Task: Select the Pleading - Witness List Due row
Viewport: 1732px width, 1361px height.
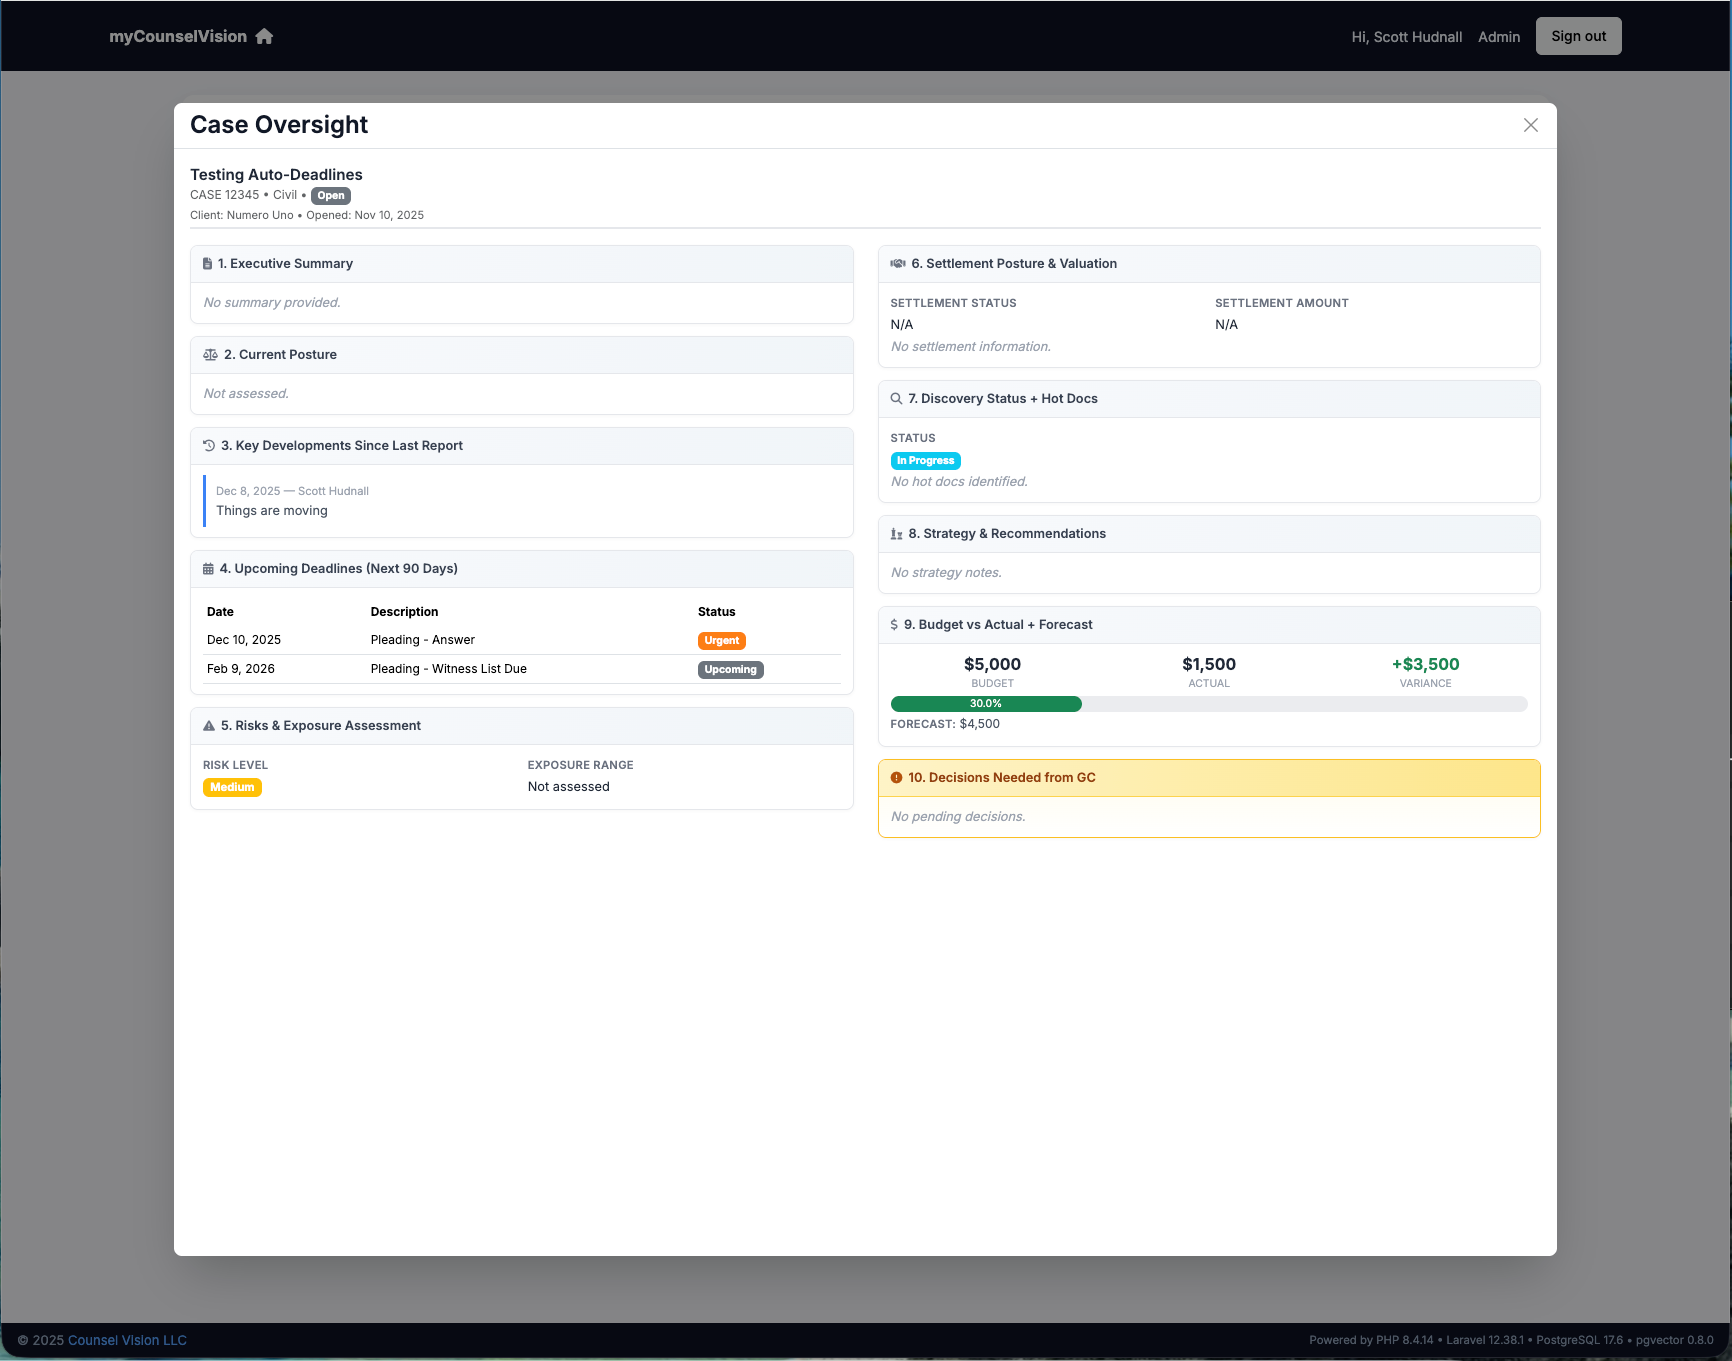Action: pos(448,669)
